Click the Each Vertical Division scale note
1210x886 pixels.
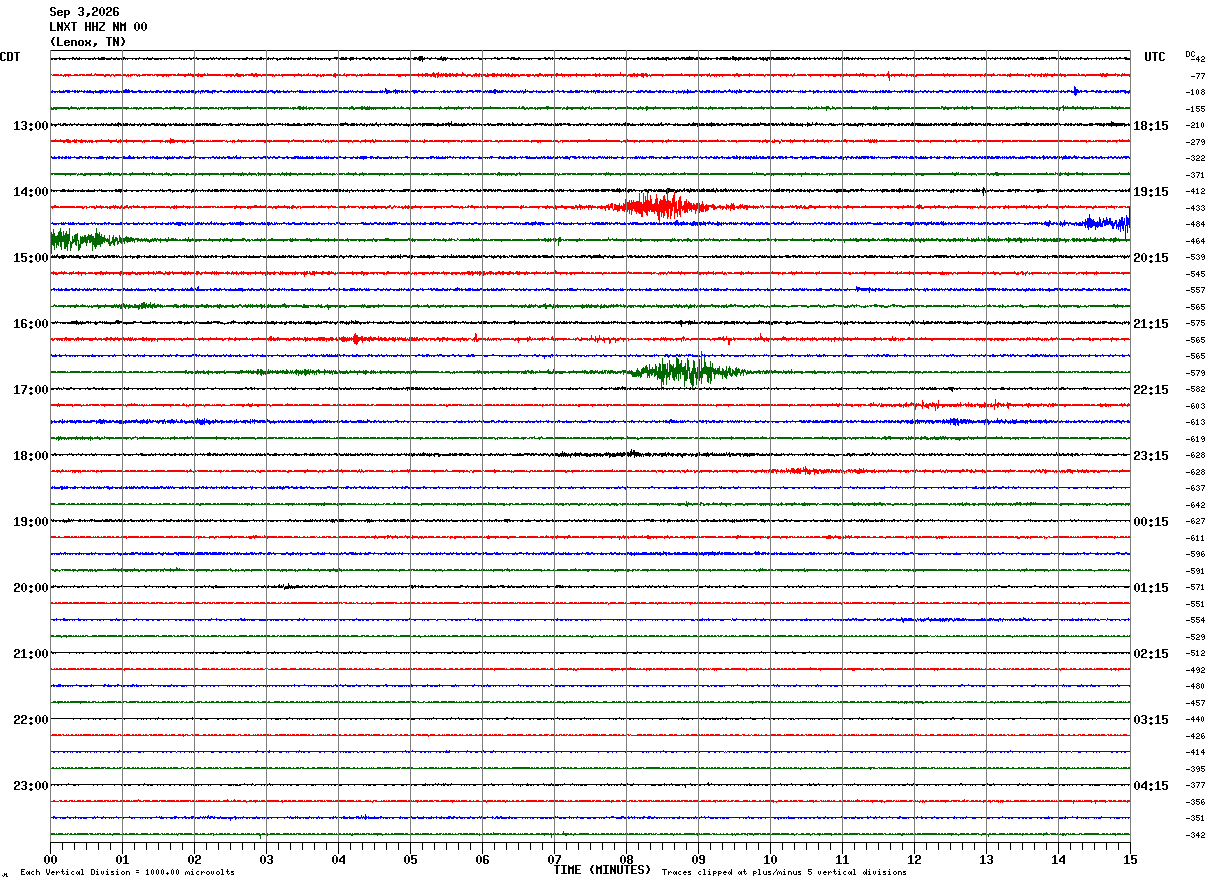(x=127, y=872)
